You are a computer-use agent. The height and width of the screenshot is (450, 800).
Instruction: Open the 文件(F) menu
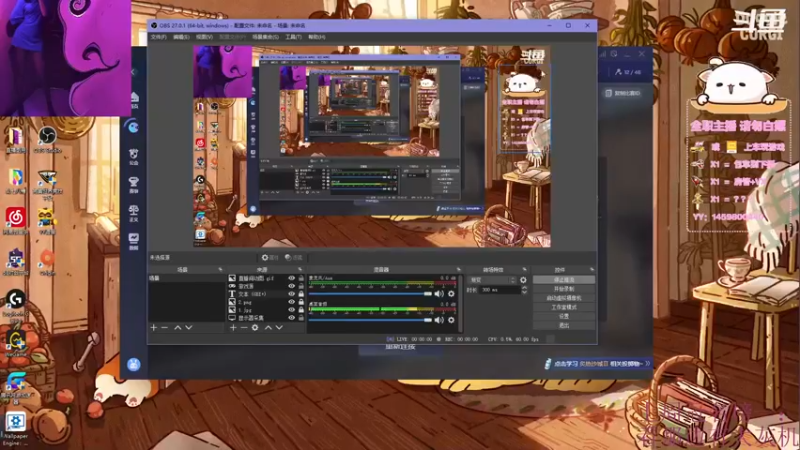tap(159, 37)
